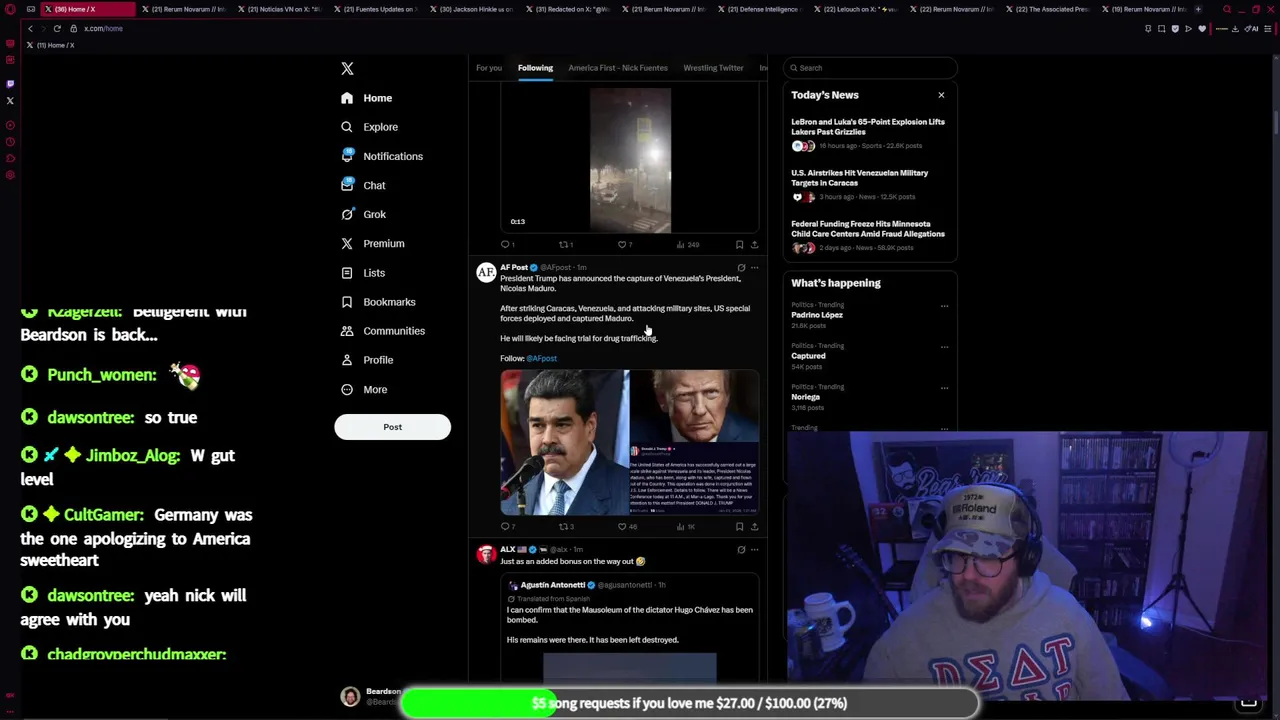Open the @AFpost follow link
Viewport: 1280px width, 720px height.
(541, 358)
